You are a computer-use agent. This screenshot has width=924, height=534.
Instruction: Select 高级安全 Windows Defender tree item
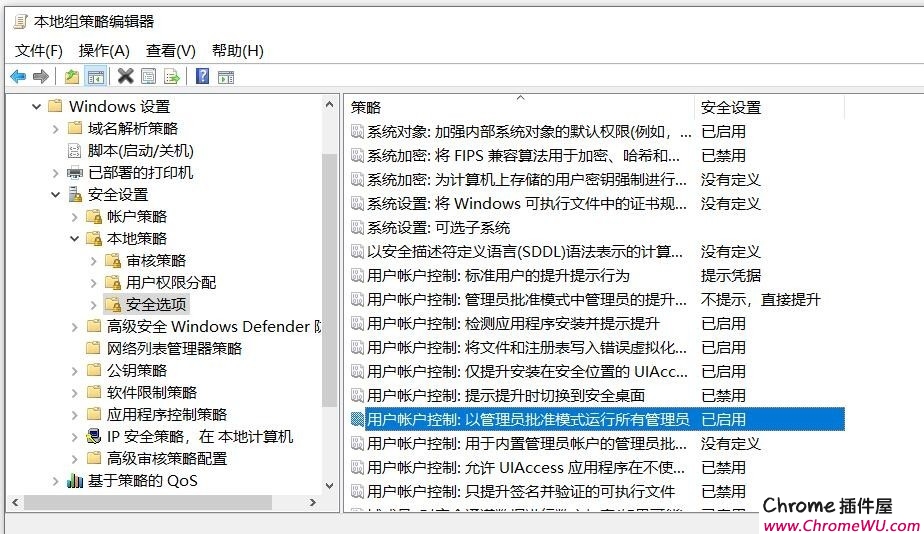[213, 327]
